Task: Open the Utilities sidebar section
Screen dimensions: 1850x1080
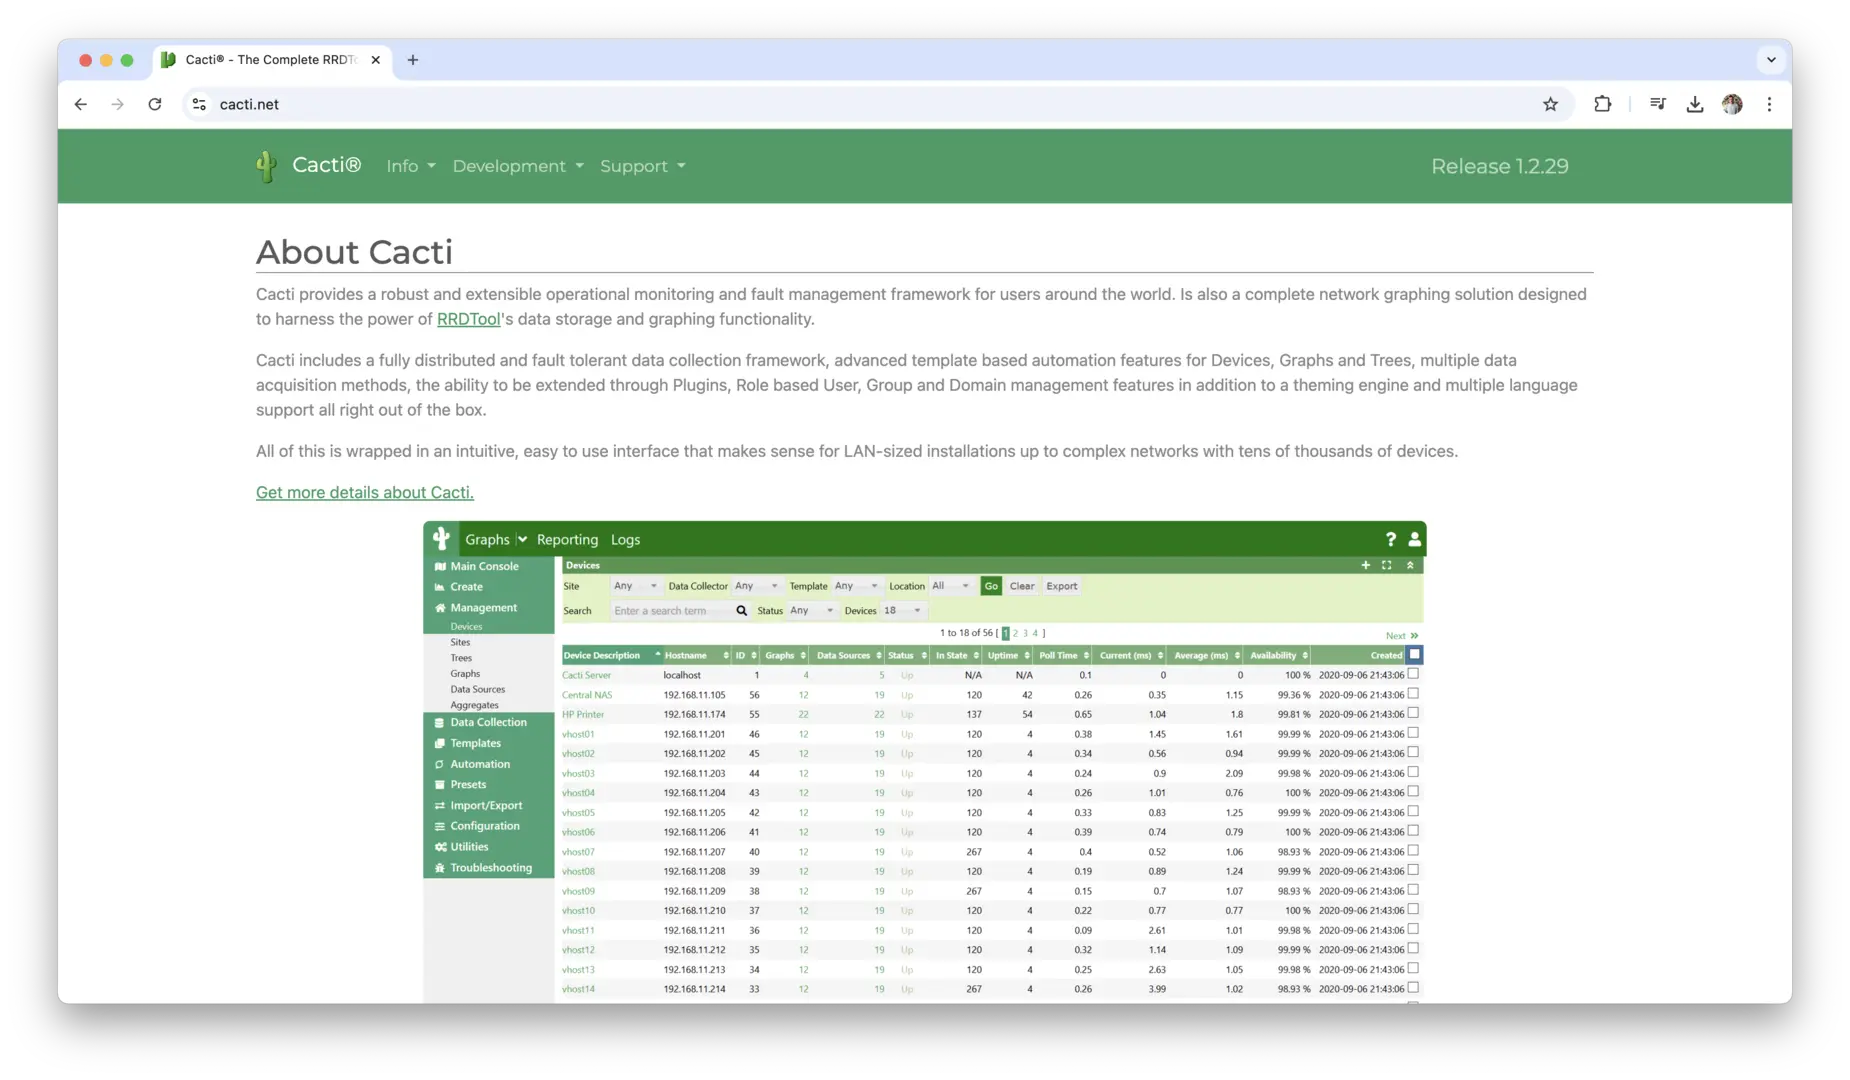Action: click(469, 847)
